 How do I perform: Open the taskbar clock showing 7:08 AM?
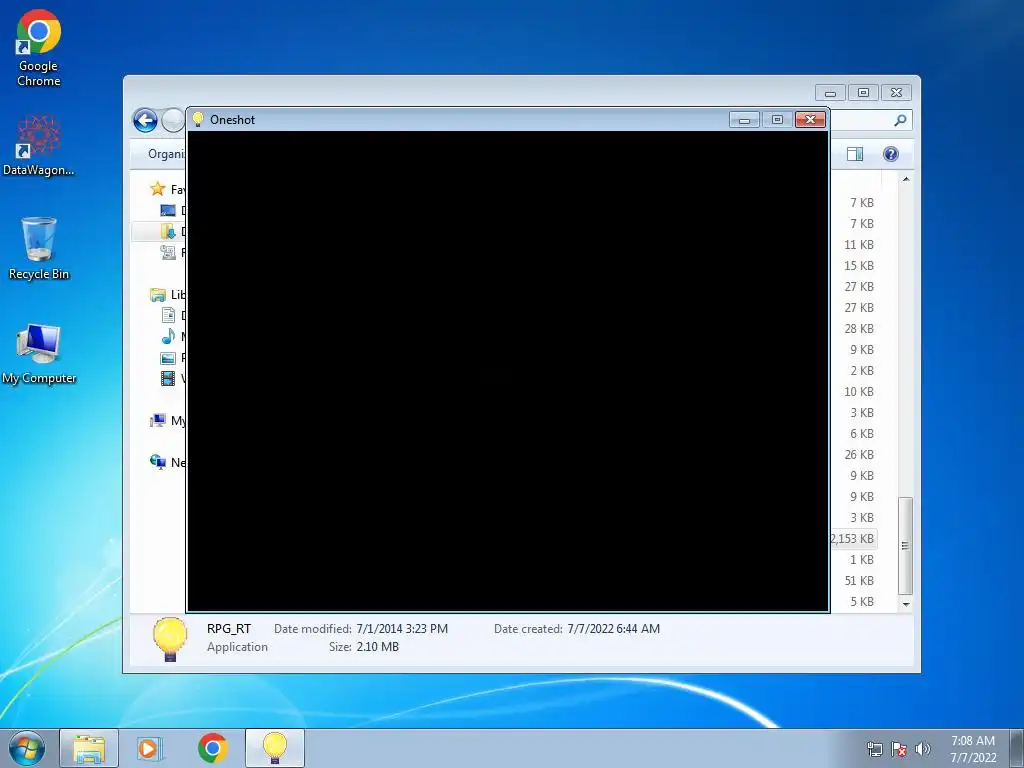pyautogui.click(x=973, y=749)
